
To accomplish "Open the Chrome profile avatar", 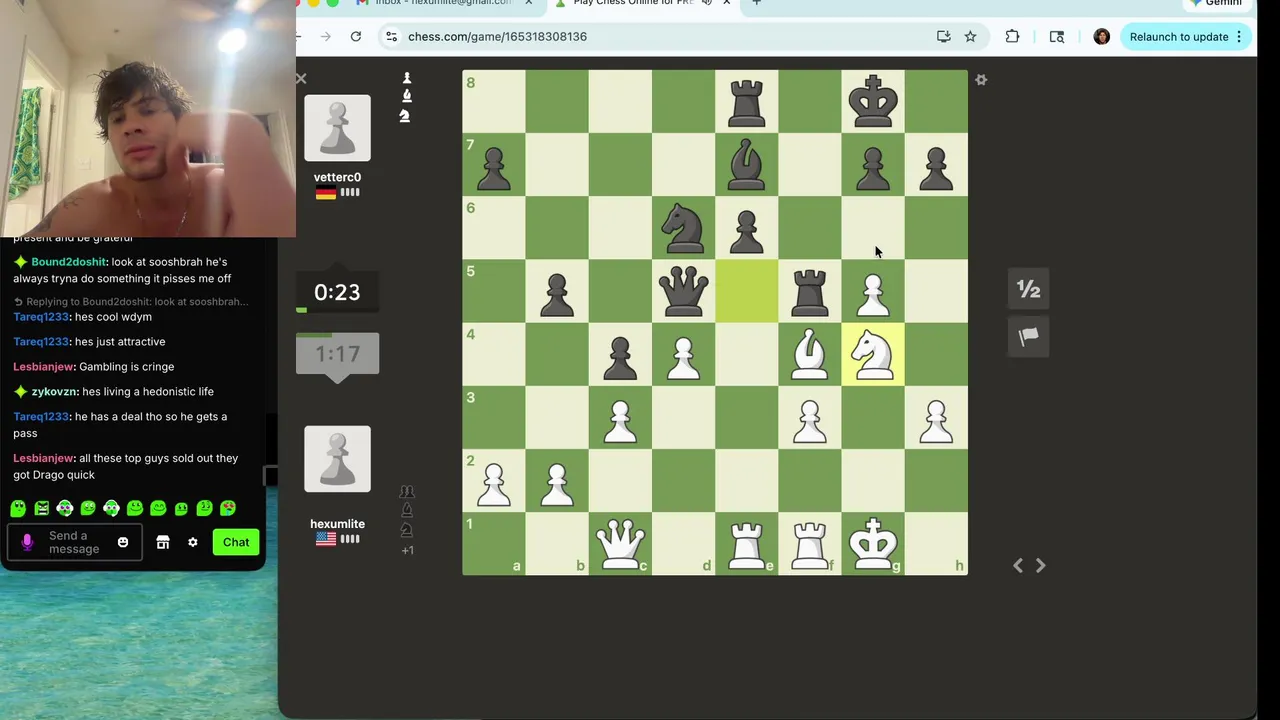I will pyautogui.click(x=1101, y=36).
